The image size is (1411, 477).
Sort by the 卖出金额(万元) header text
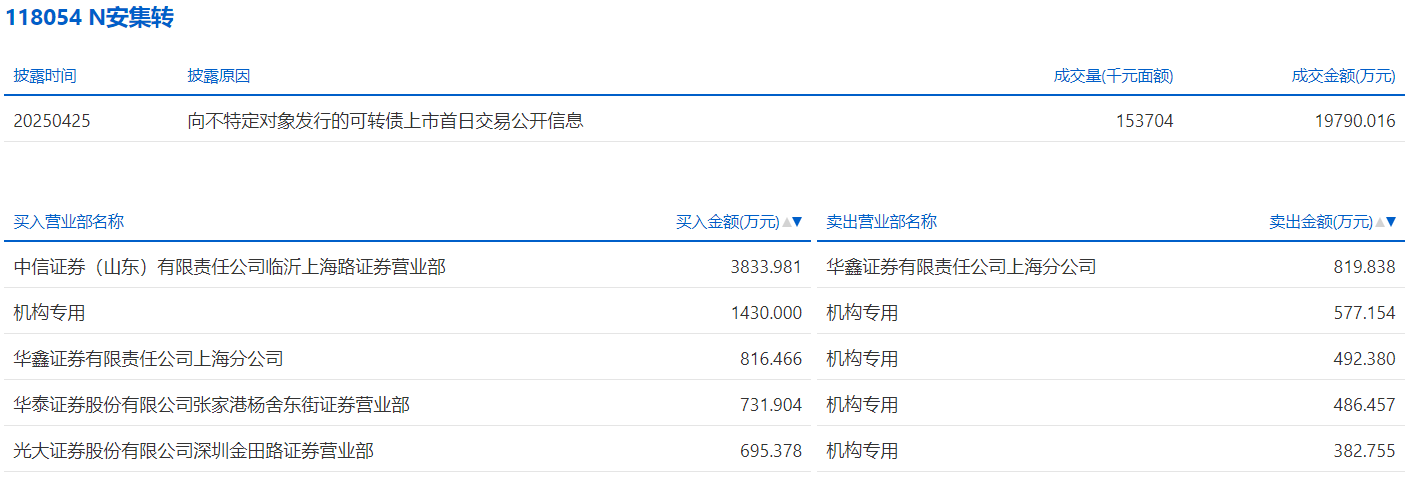pos(1320,222)
